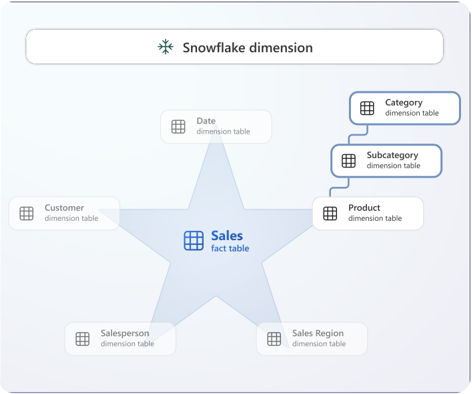Screen dimensions: 472x394
Task: Click 'dimension table' text under Date
Action: (x=223, y=132)
